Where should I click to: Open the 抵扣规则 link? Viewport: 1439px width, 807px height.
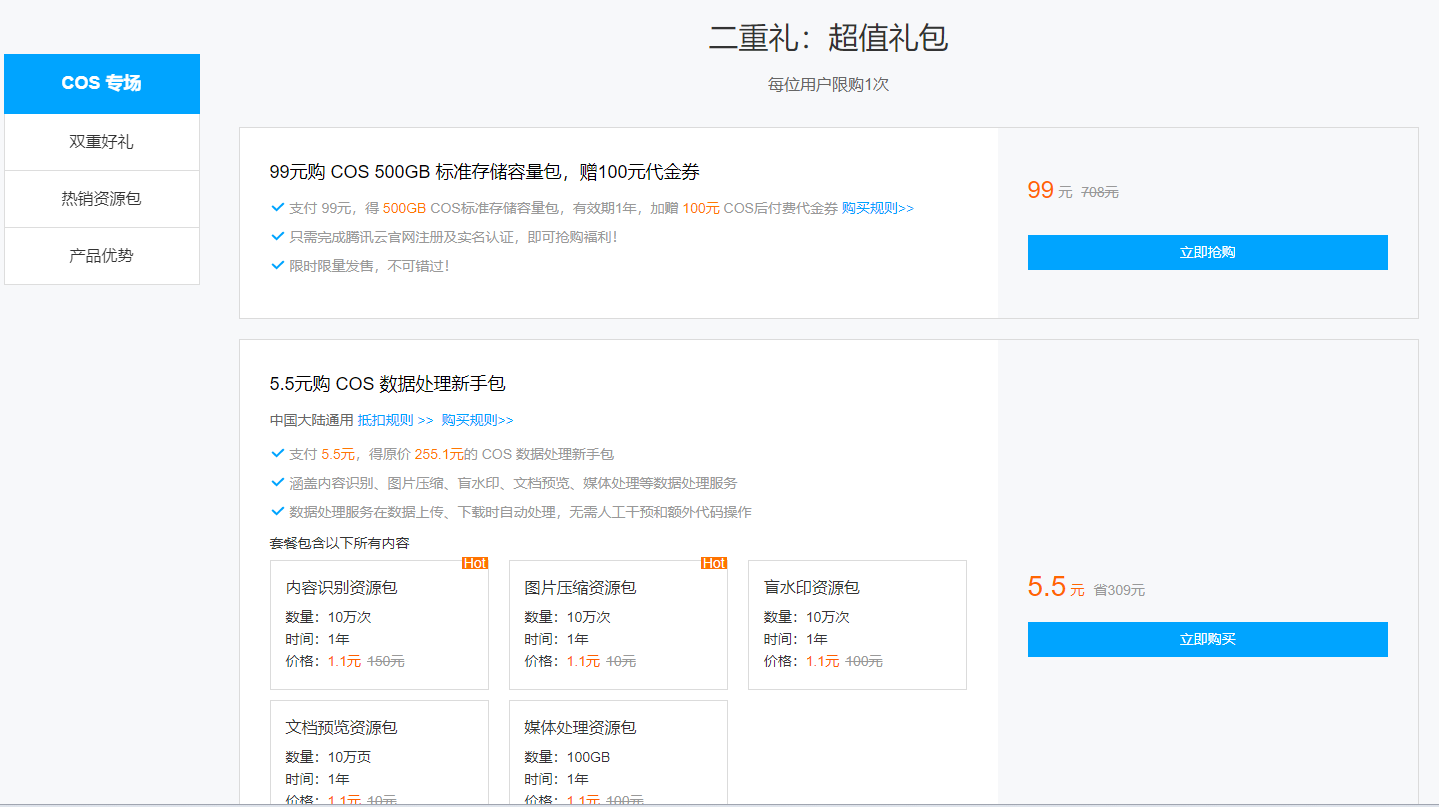pos(395,420)
